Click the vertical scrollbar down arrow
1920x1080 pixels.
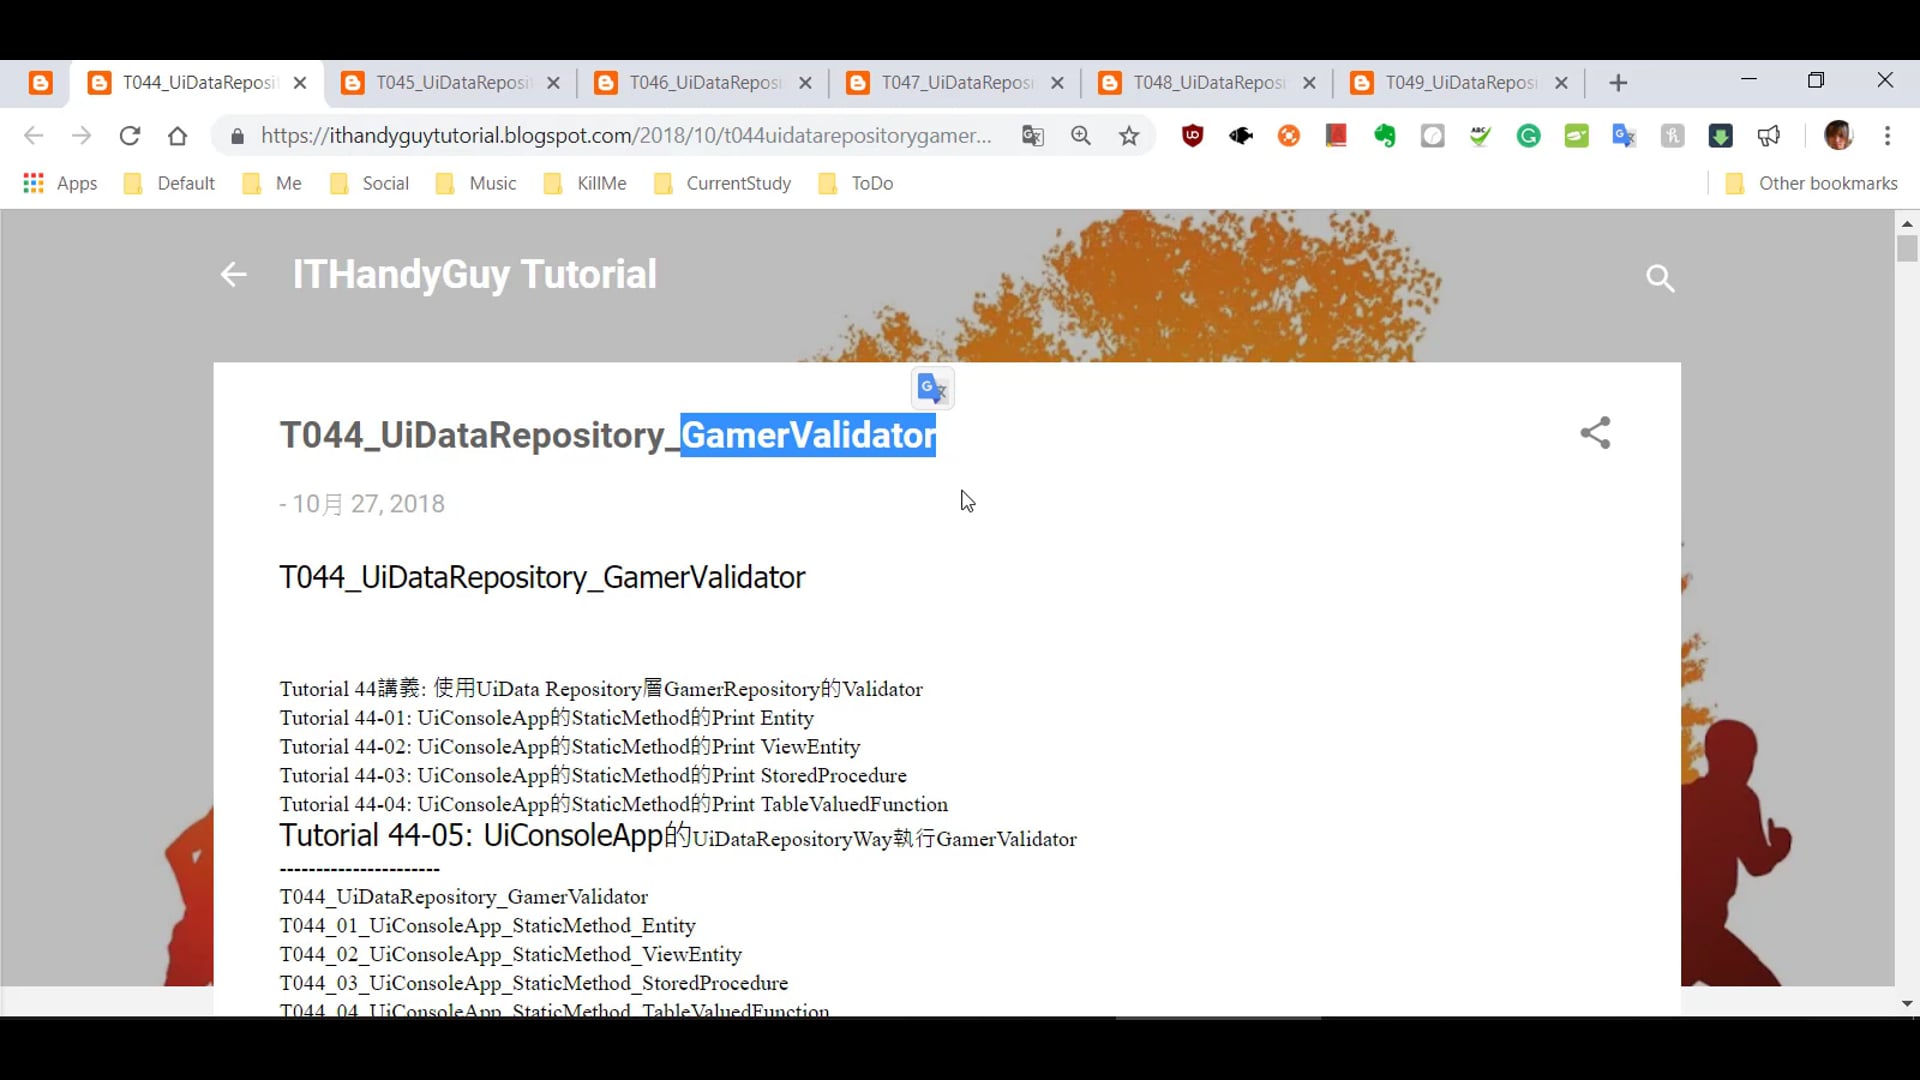1906,1003
